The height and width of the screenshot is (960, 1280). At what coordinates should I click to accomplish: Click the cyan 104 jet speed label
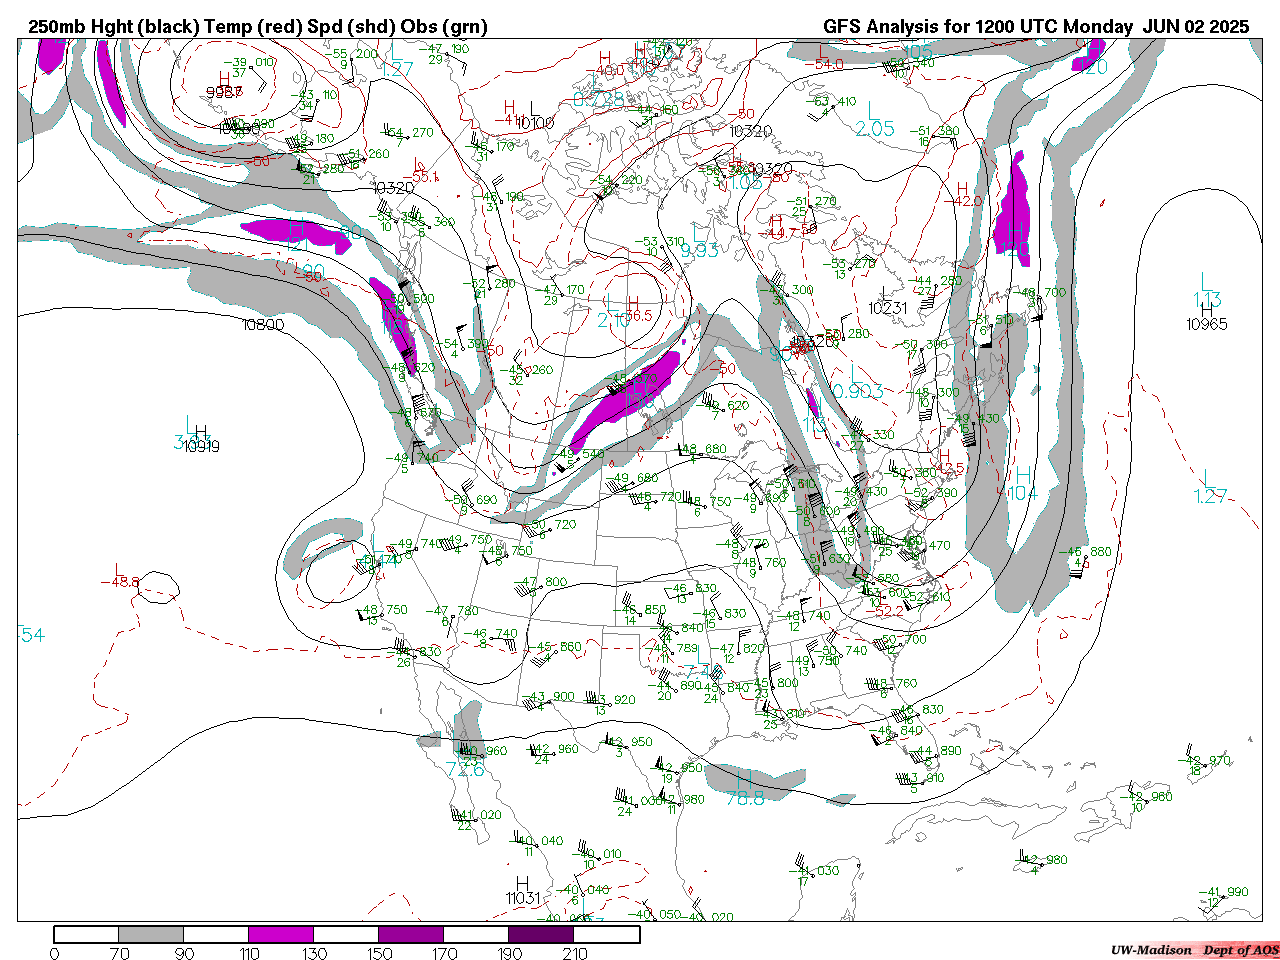(x=1022, y=493)
